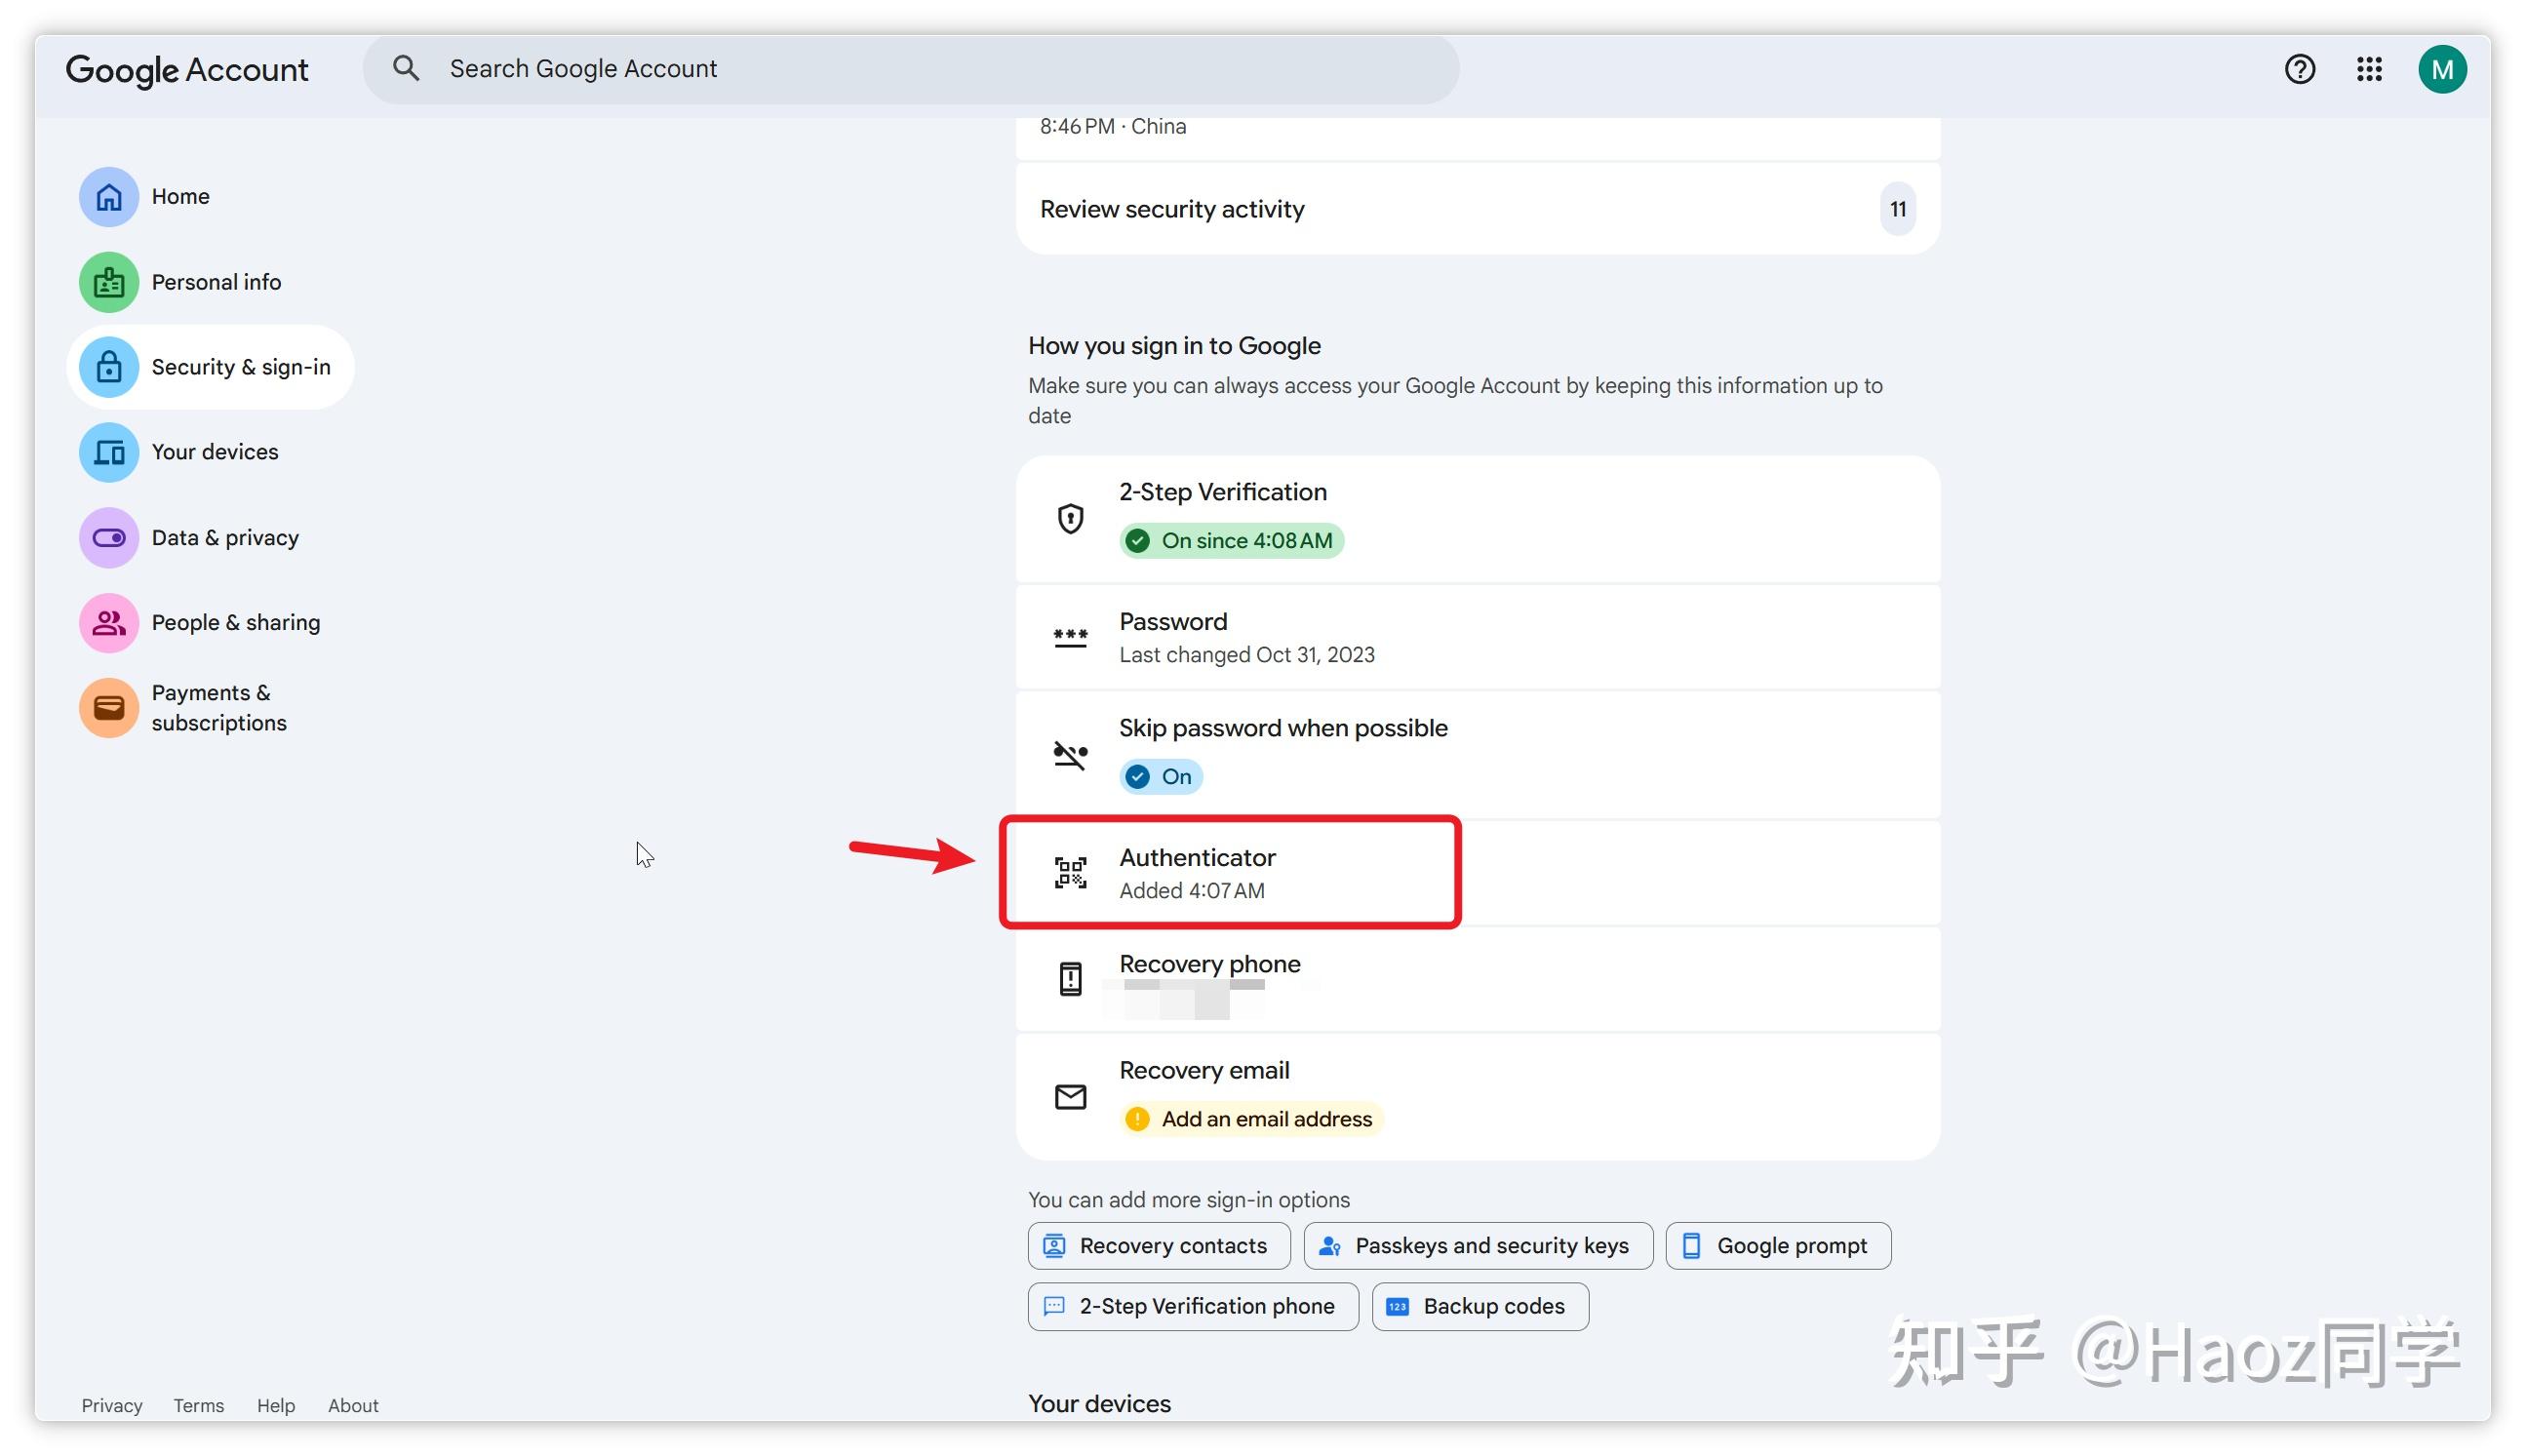Open the Google apps grid icon
The image size is (2526, 1456).
pyautogui.click(x=2369, y=69)
